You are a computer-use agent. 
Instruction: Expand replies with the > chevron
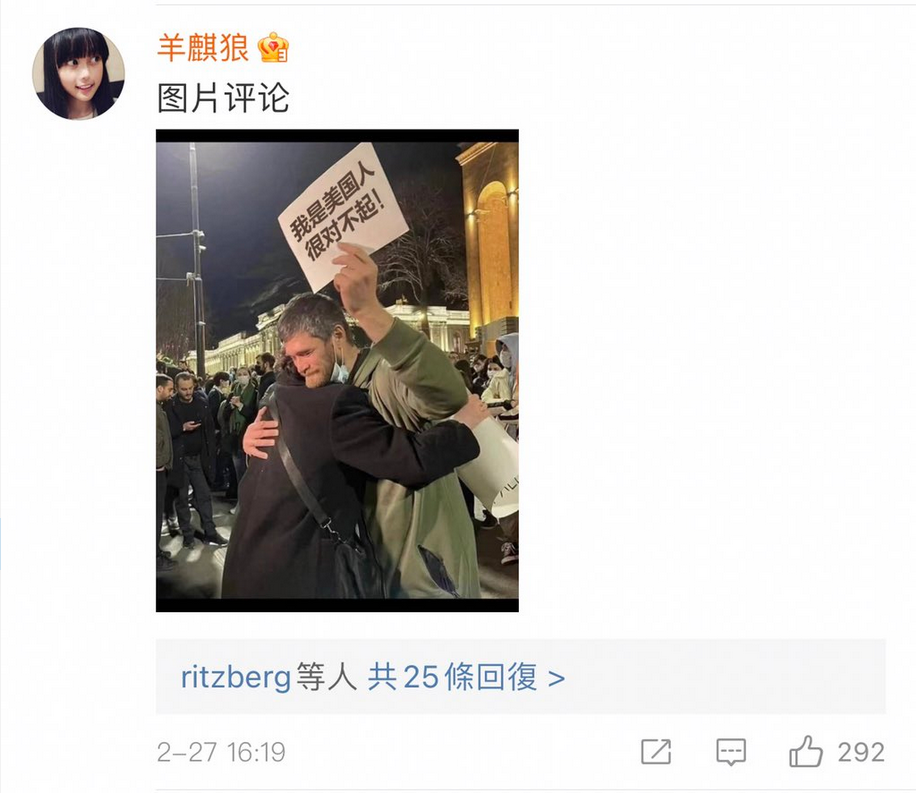tap(557, 678)
